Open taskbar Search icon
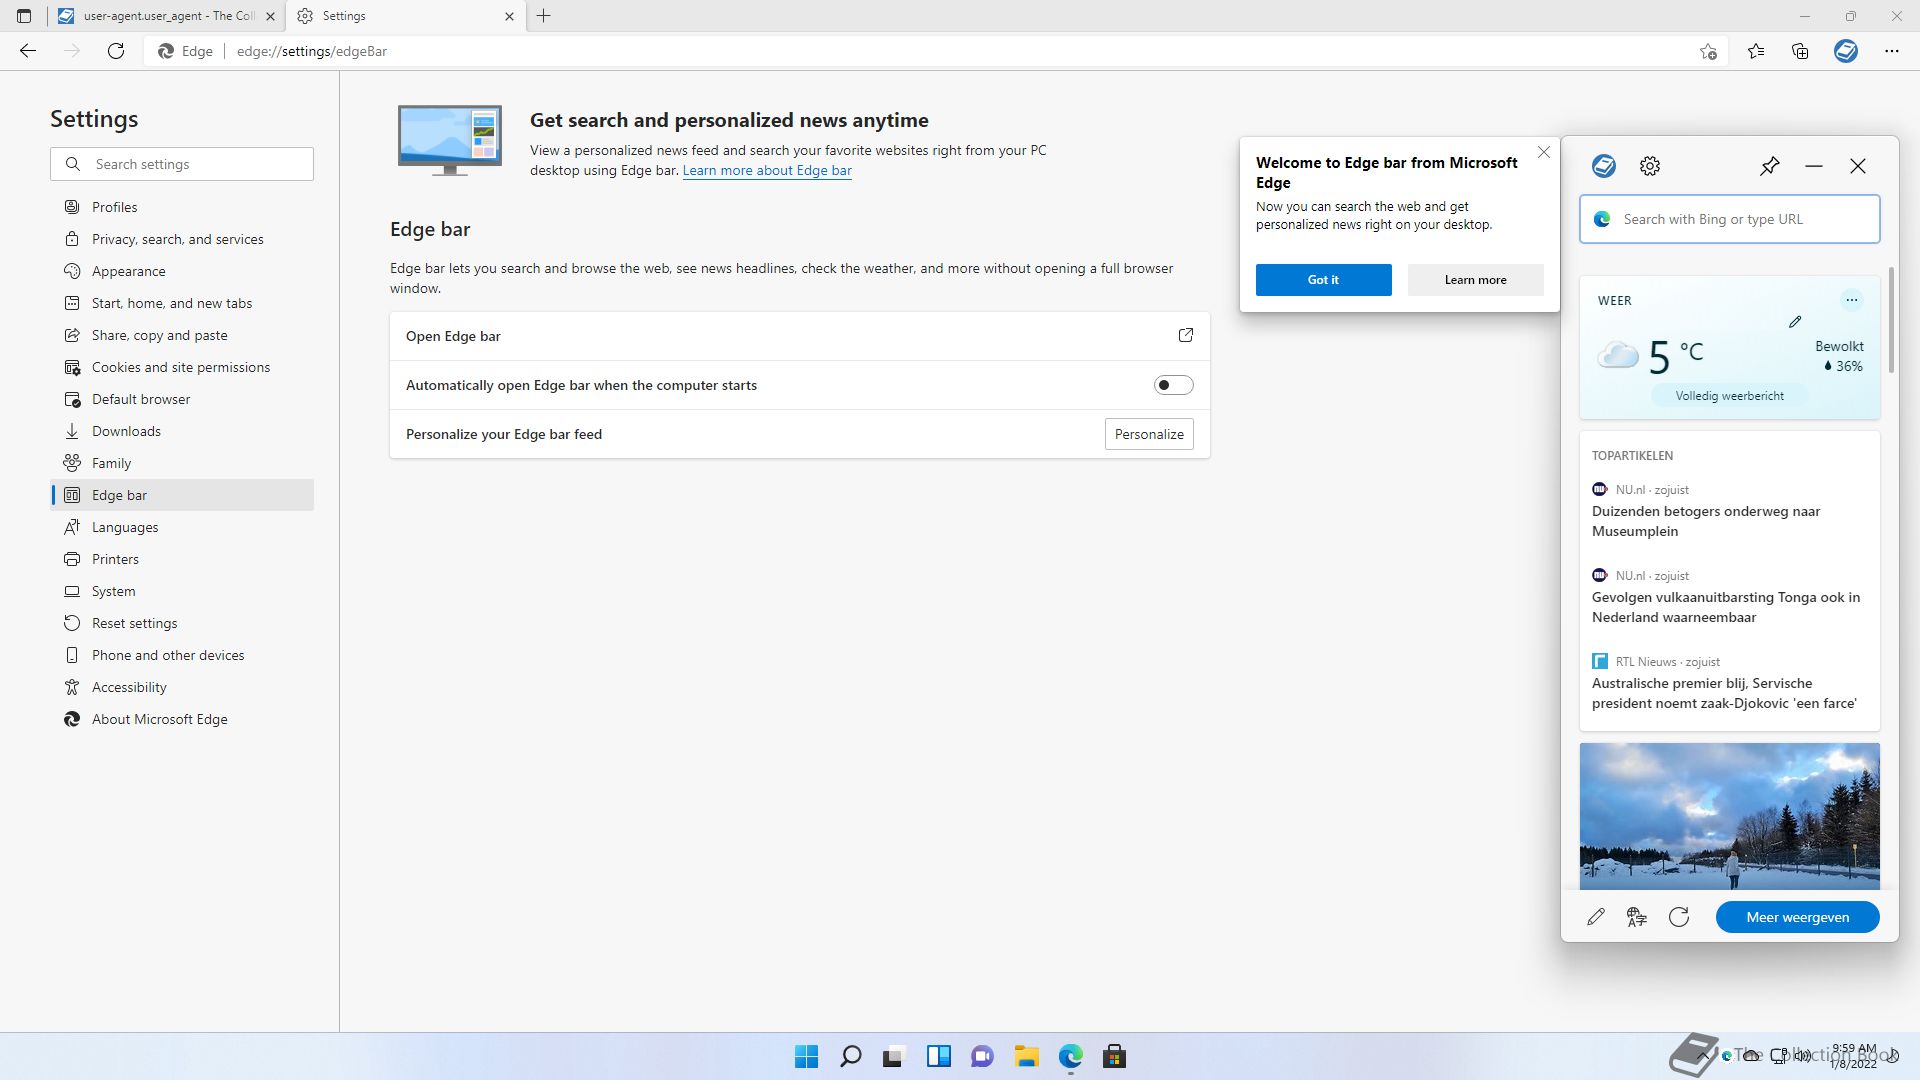 click(851, 1056)
